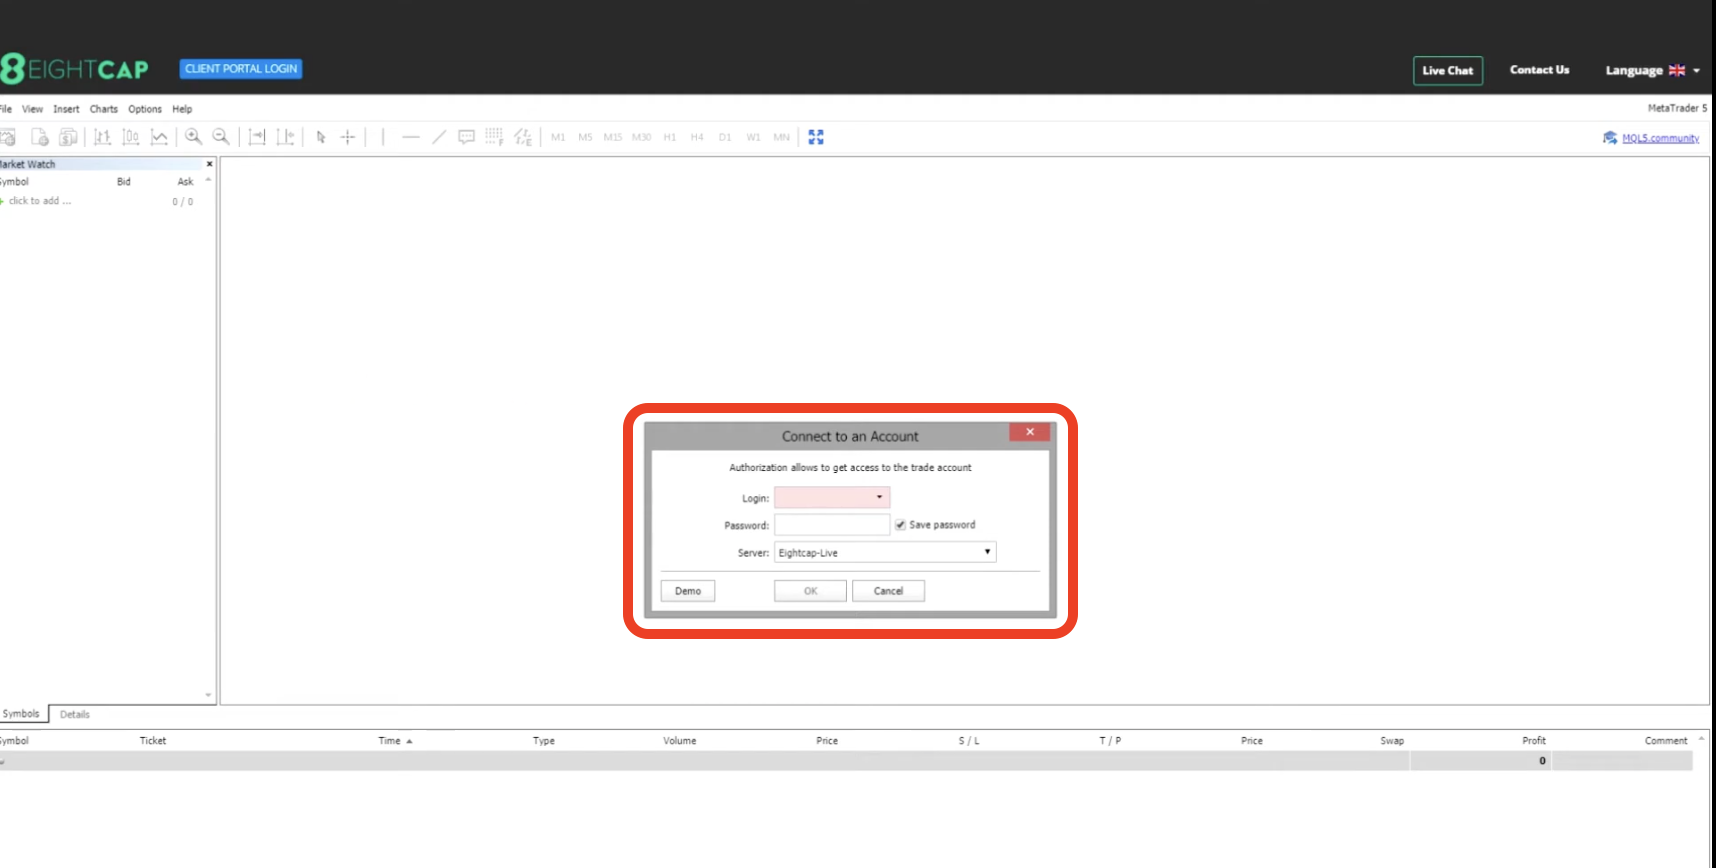Toggle the Save password checkbox

click(900, 525)
